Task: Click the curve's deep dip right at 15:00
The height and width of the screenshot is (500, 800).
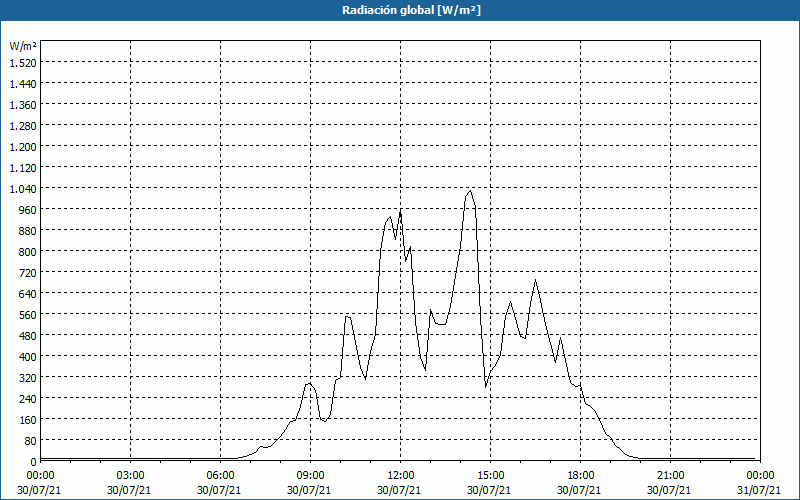Action: (486, 387)
